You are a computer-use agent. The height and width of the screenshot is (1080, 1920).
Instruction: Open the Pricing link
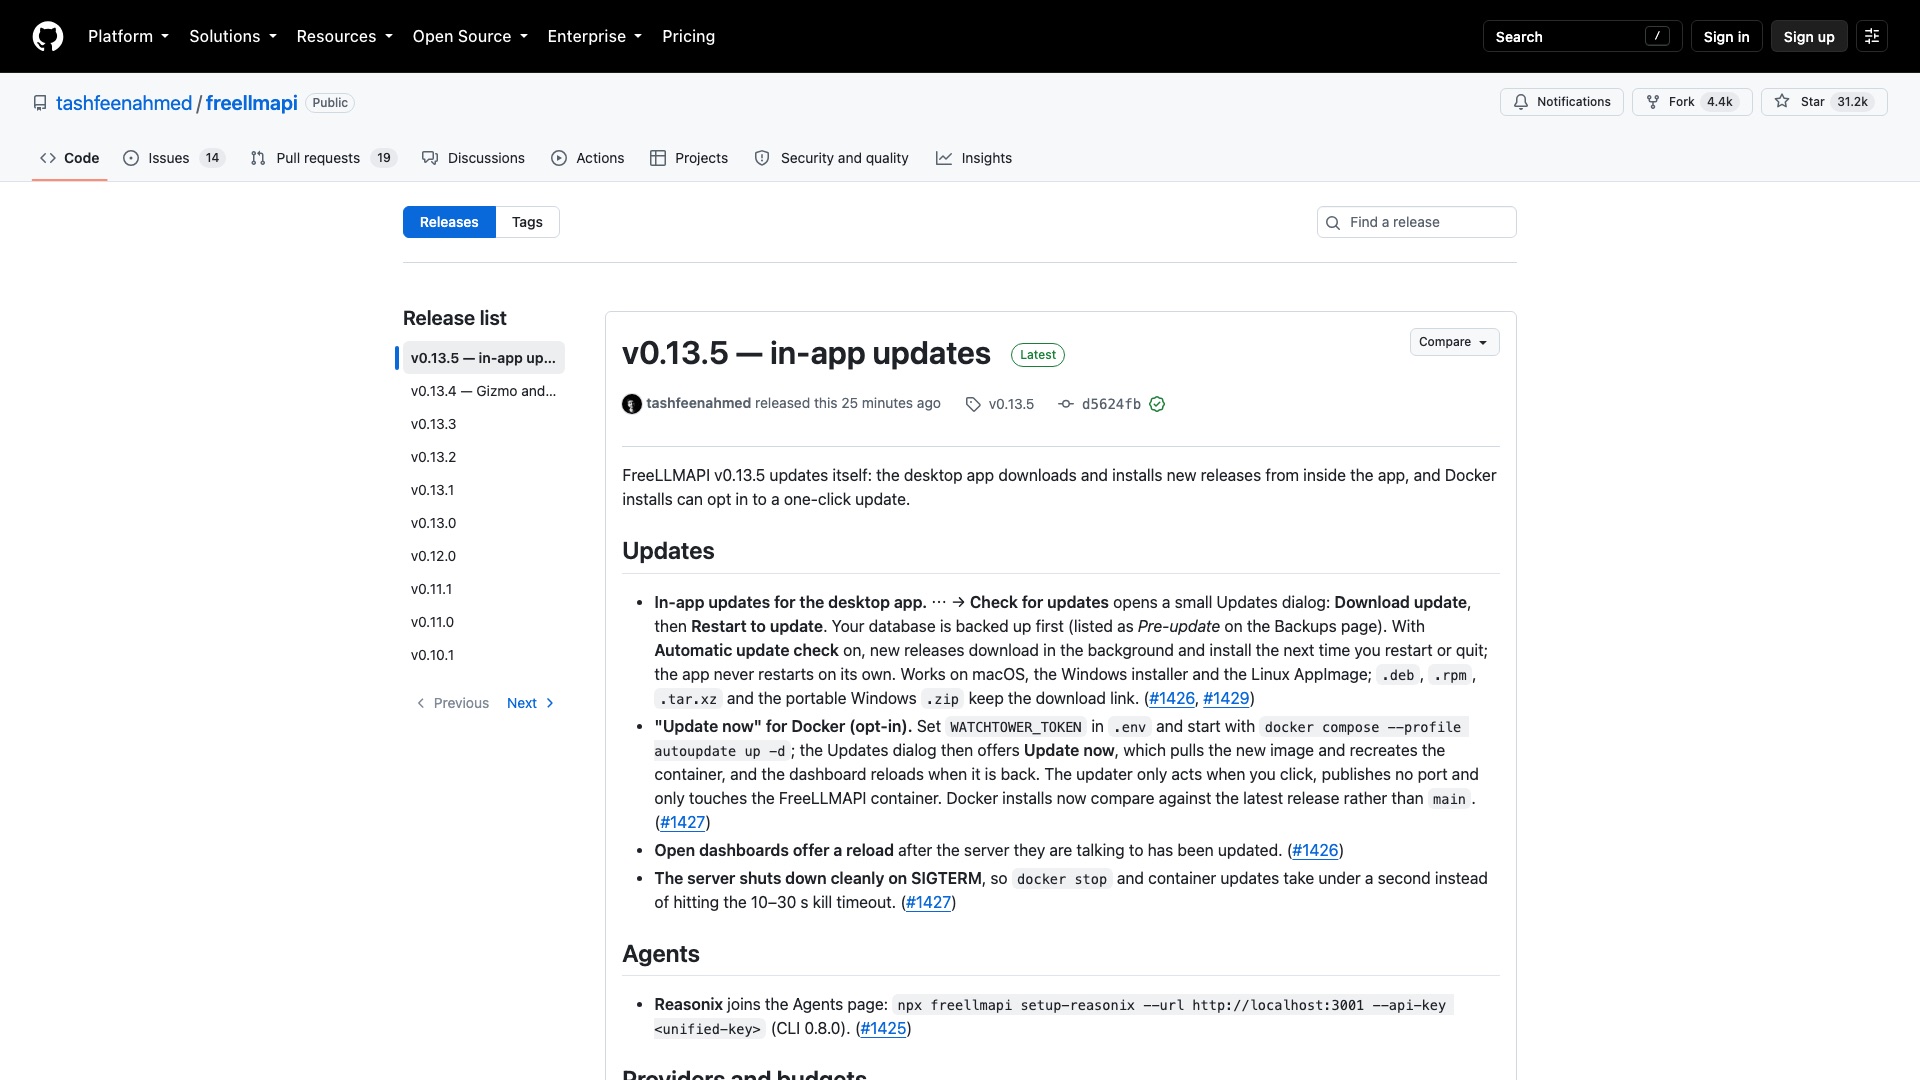click(x=688, y=37)
